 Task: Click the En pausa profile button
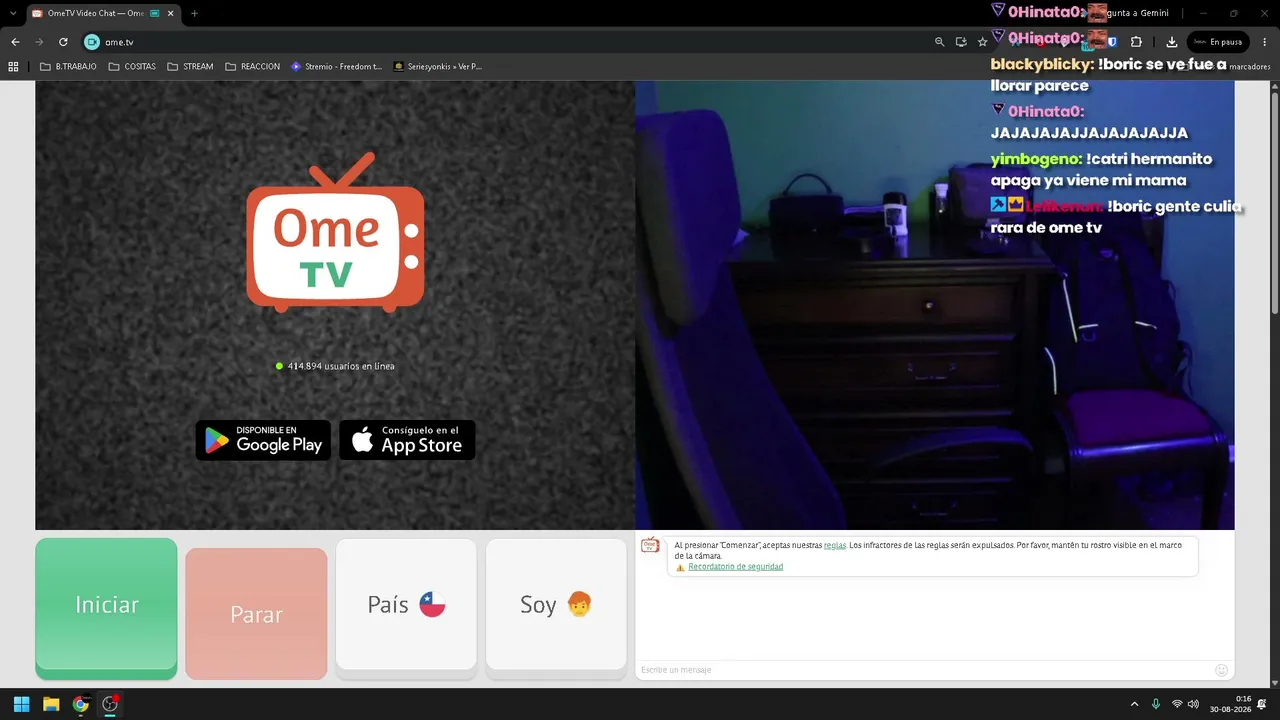point(1218,42)
